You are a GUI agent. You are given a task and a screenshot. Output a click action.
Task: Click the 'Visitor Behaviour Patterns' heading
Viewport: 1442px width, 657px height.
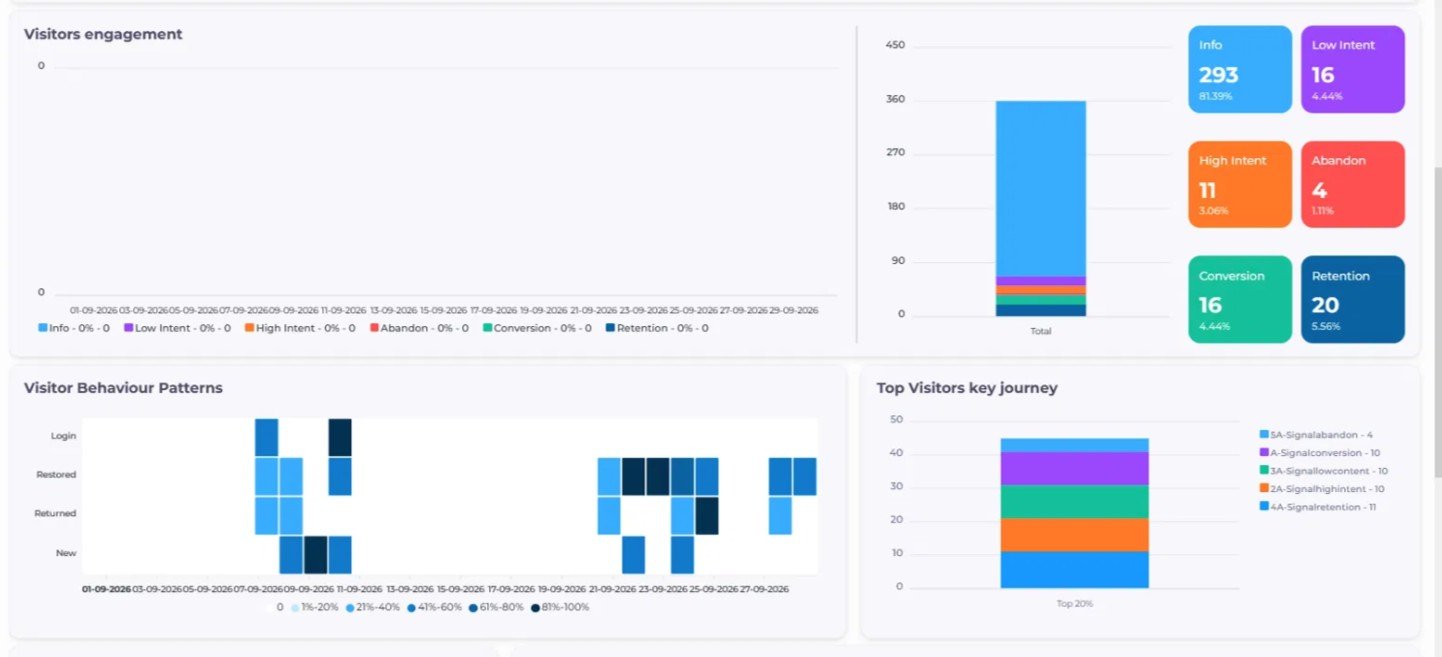(123, 388)
